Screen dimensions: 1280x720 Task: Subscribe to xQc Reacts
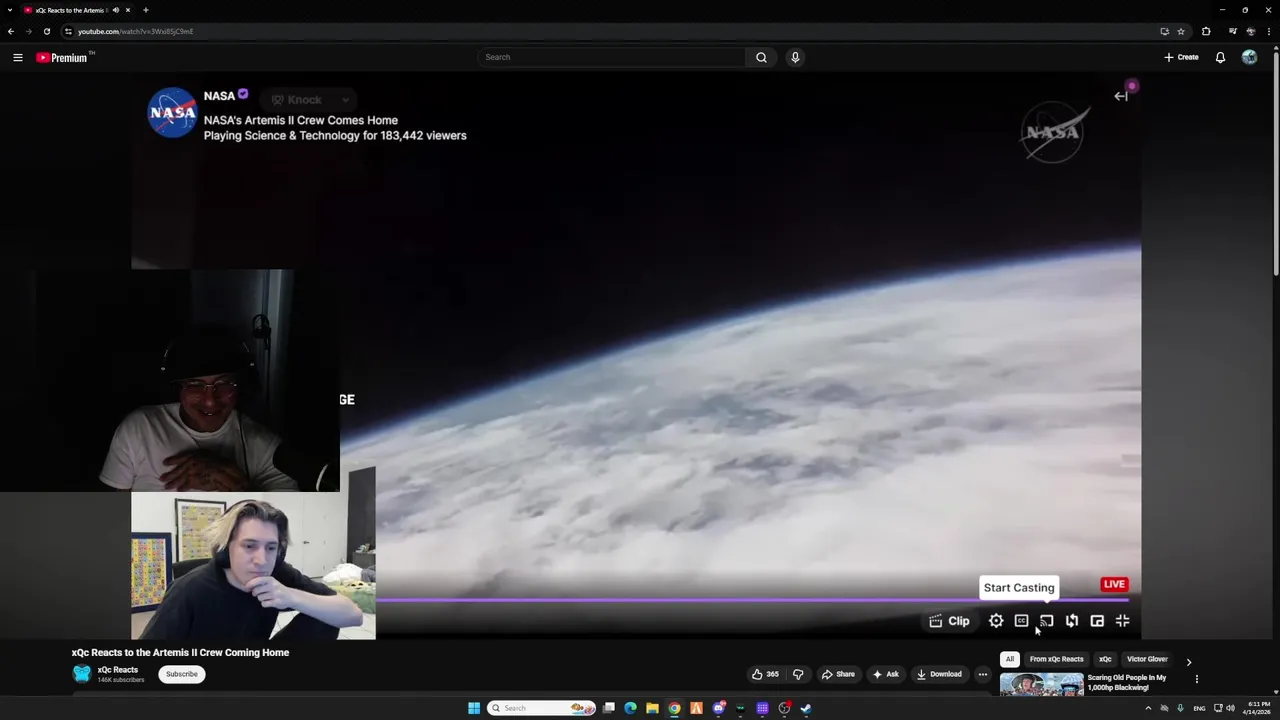182,674
